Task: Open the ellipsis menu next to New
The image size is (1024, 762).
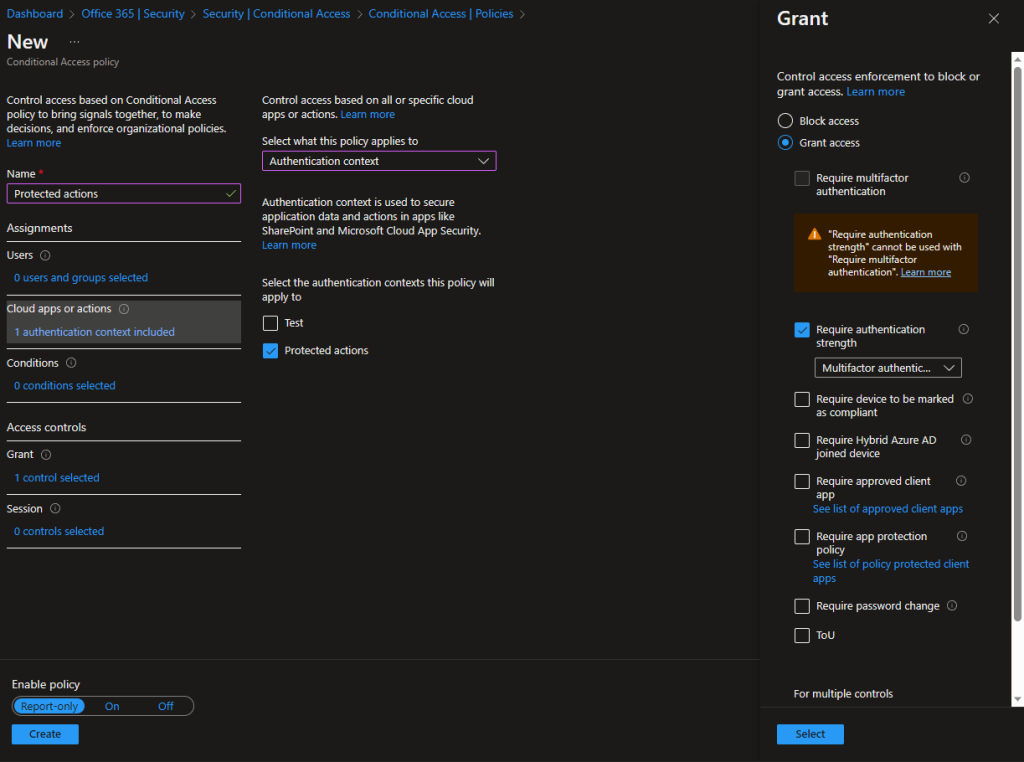Action: coord(76,40)
